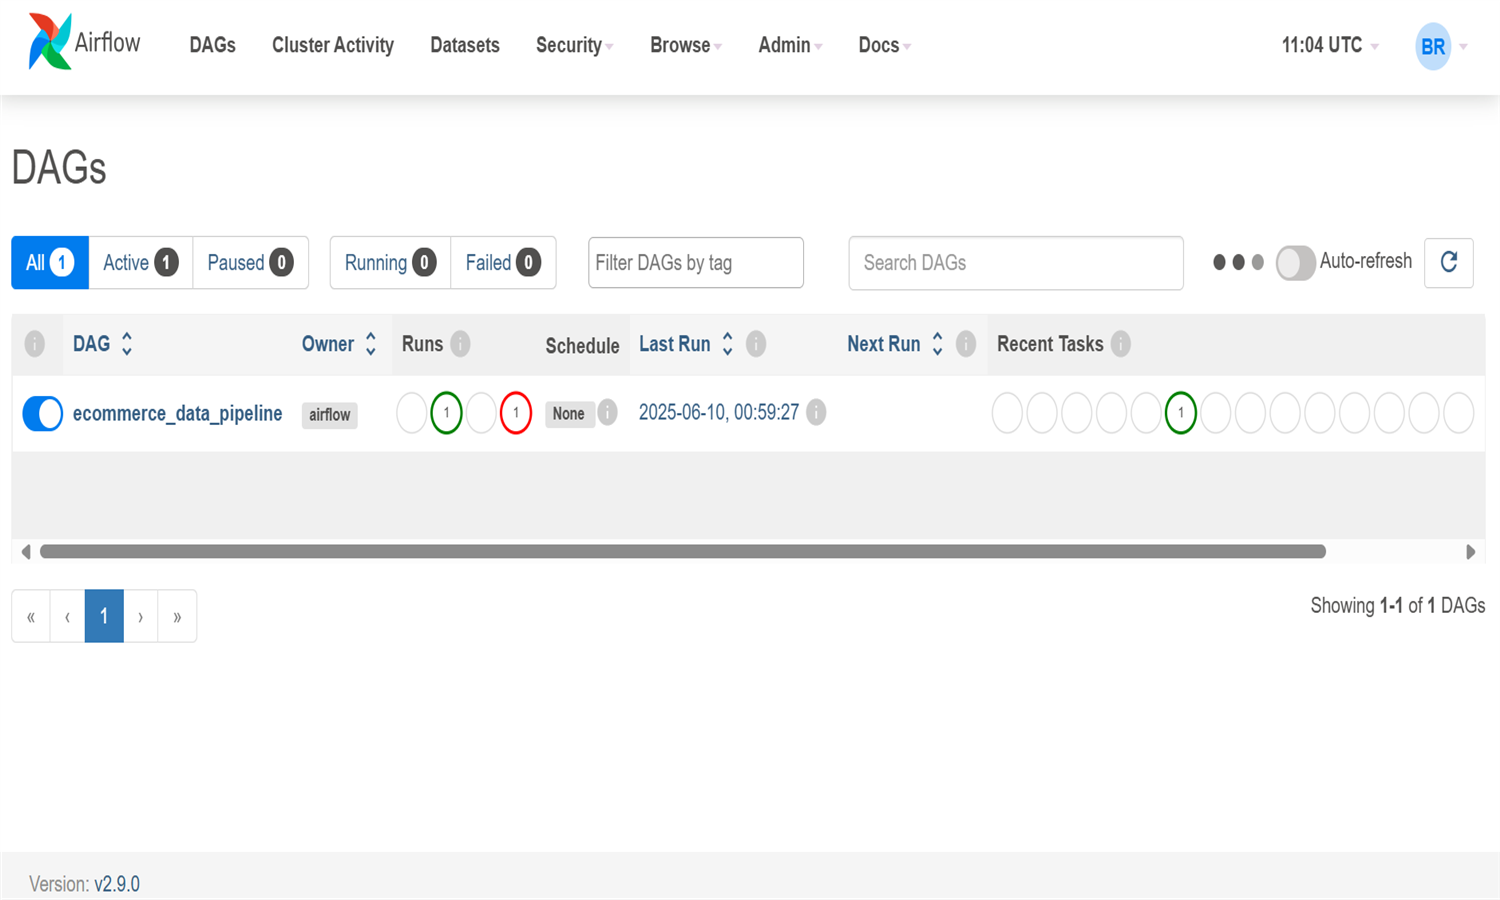This screenshot has height=900, width=1500.
Task: Click info icon next to Last Run date
Action: coord(816,412)
